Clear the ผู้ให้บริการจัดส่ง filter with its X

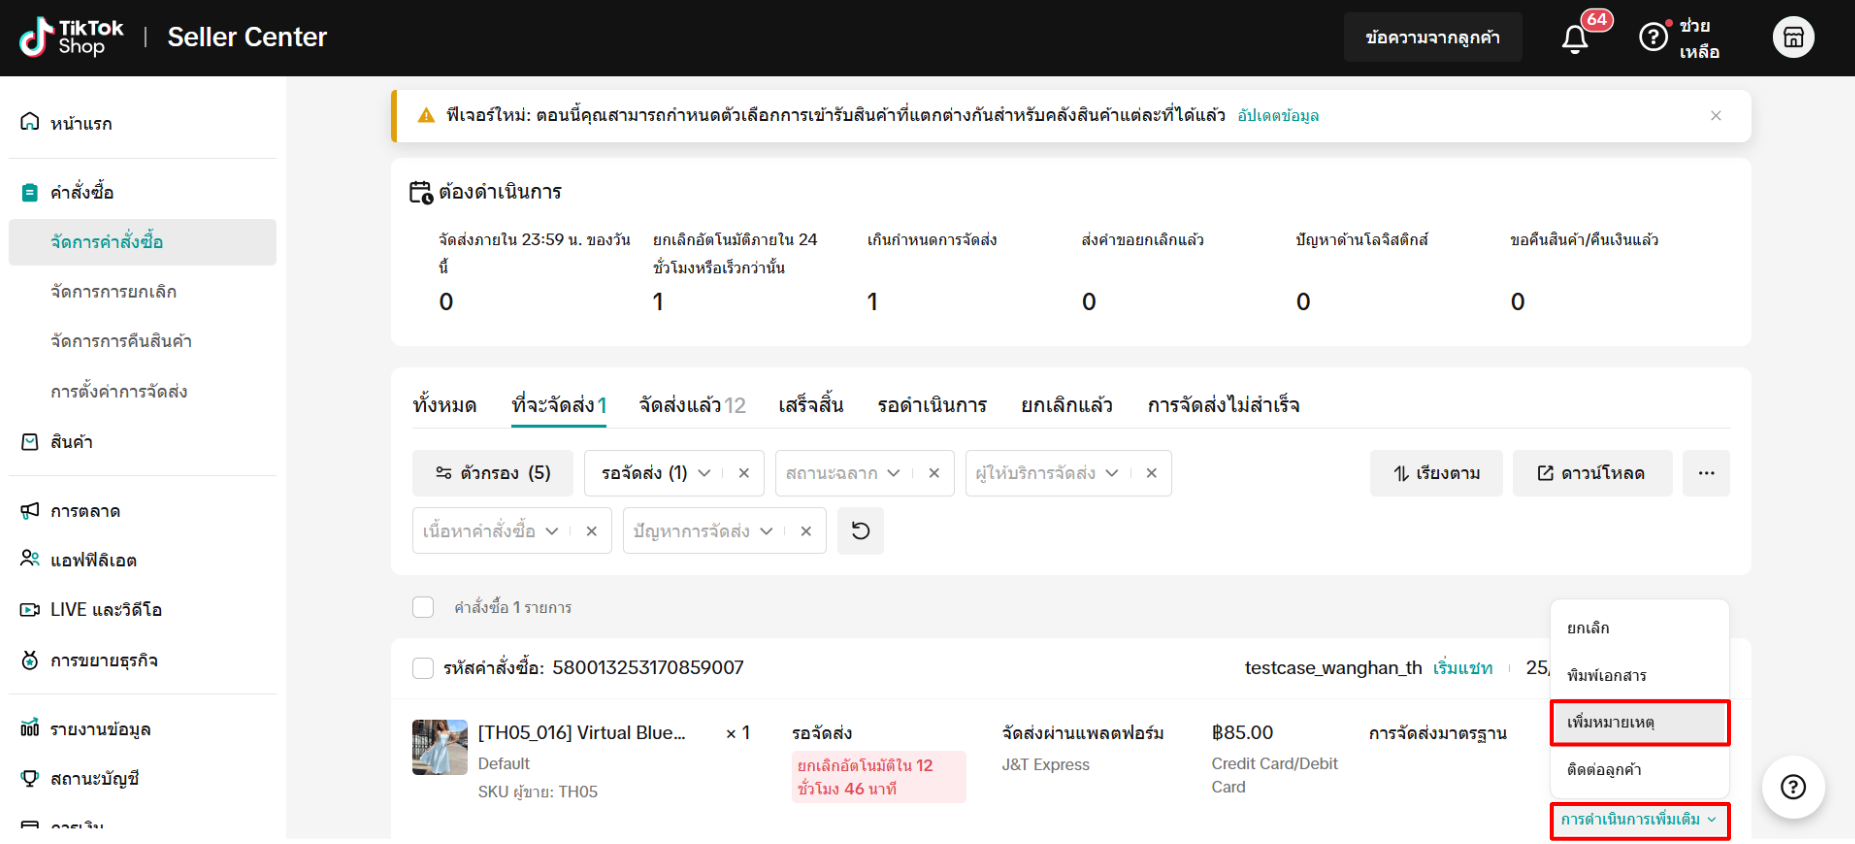coord(1151,473)
